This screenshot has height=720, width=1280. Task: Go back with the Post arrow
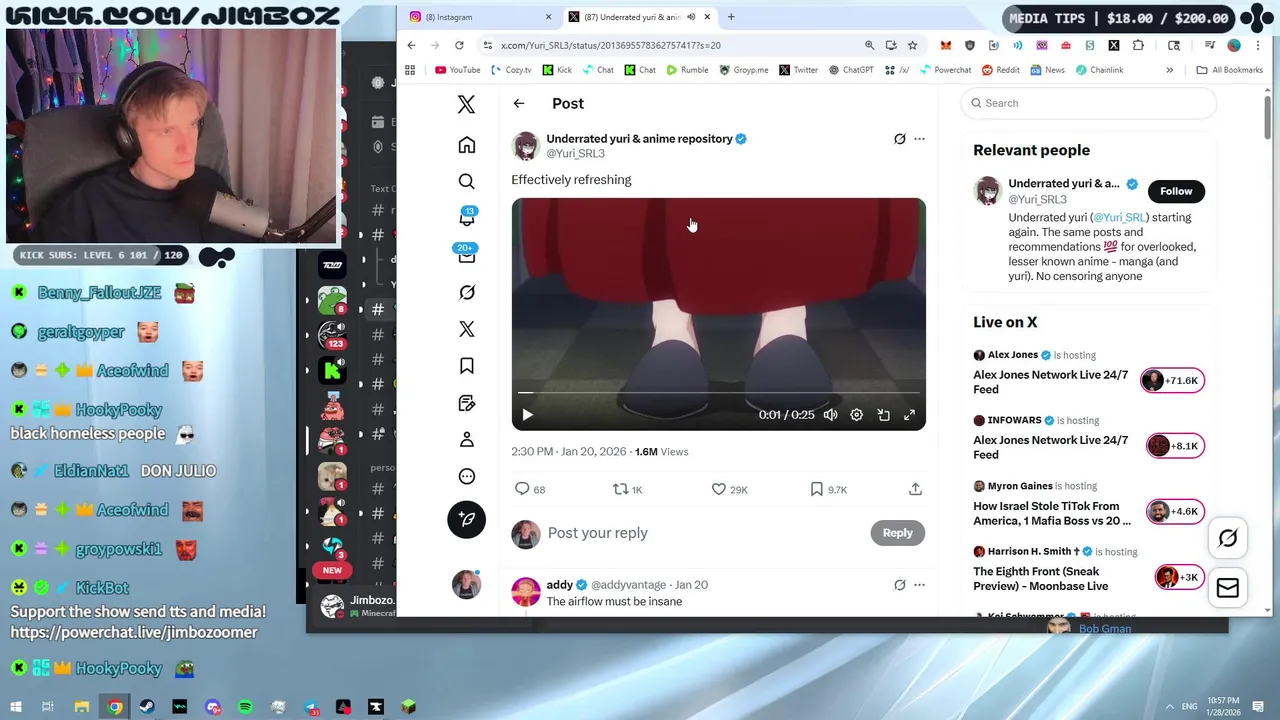click(518, 103)
